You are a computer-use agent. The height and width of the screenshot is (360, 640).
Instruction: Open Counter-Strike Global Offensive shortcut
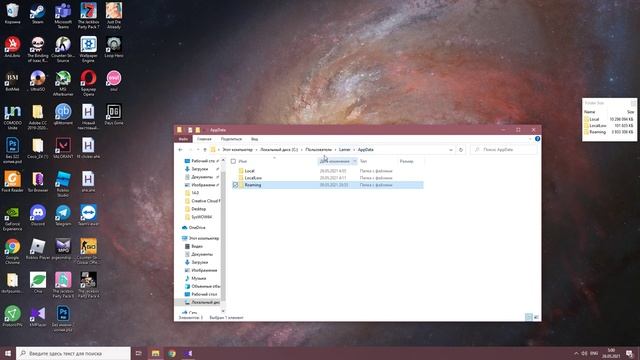(88, 251)
